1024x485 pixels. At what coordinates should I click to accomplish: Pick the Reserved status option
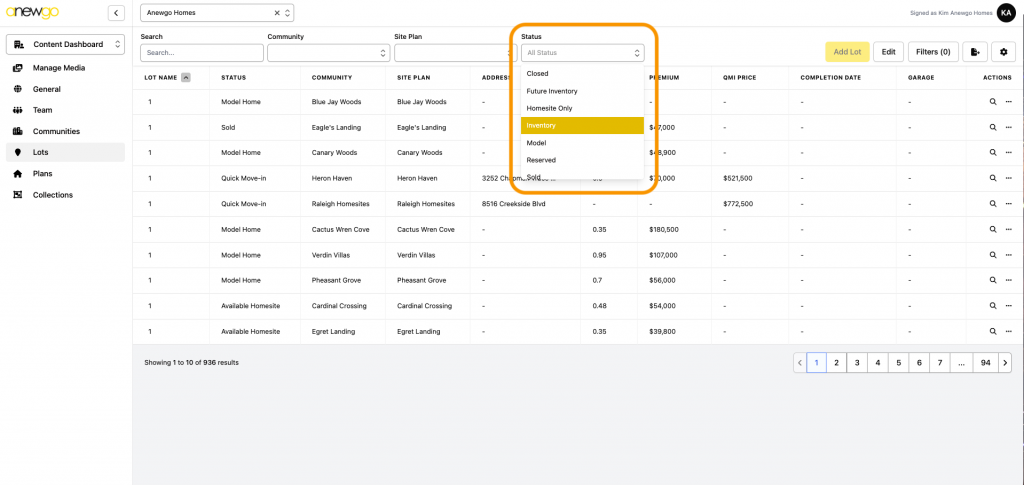tap(582, 160)
